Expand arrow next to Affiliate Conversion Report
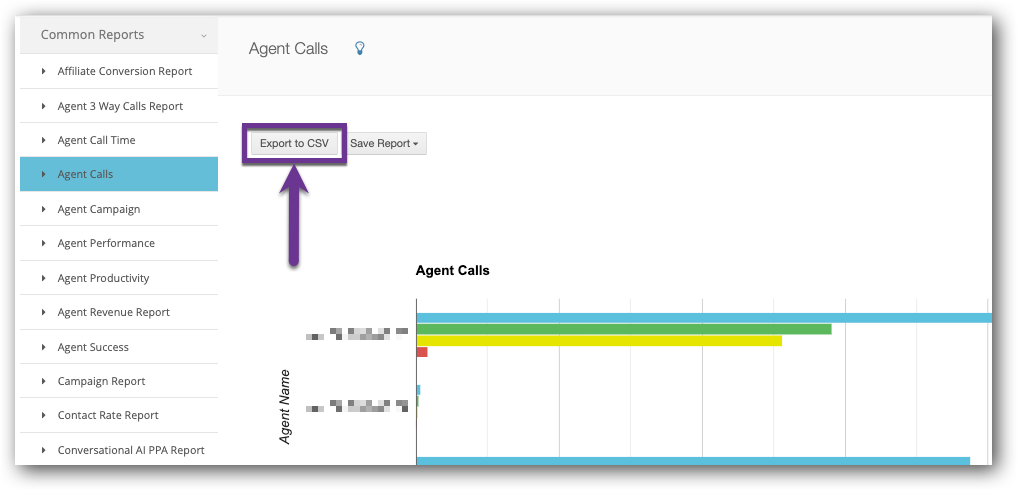This screenshot has height=490, width=1017. coord(43,71)
